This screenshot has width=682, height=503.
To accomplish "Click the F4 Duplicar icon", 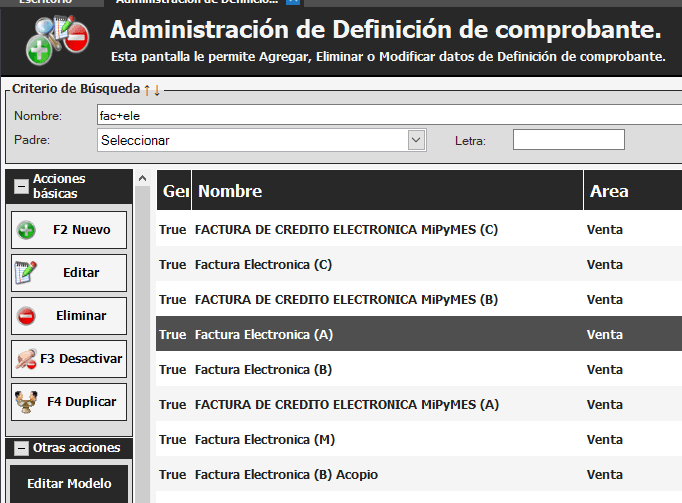I will pyautogui.click(x=27, y=402).
